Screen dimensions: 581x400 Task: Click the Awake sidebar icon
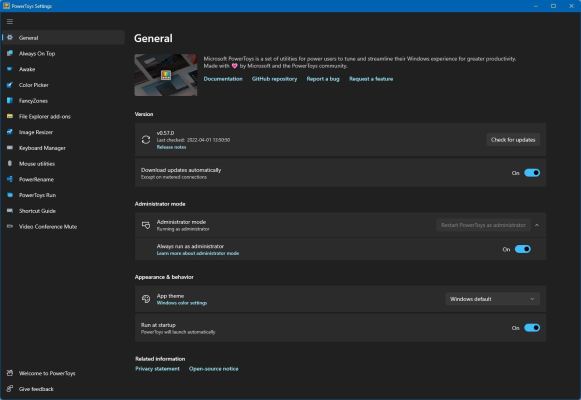[10, 69]
